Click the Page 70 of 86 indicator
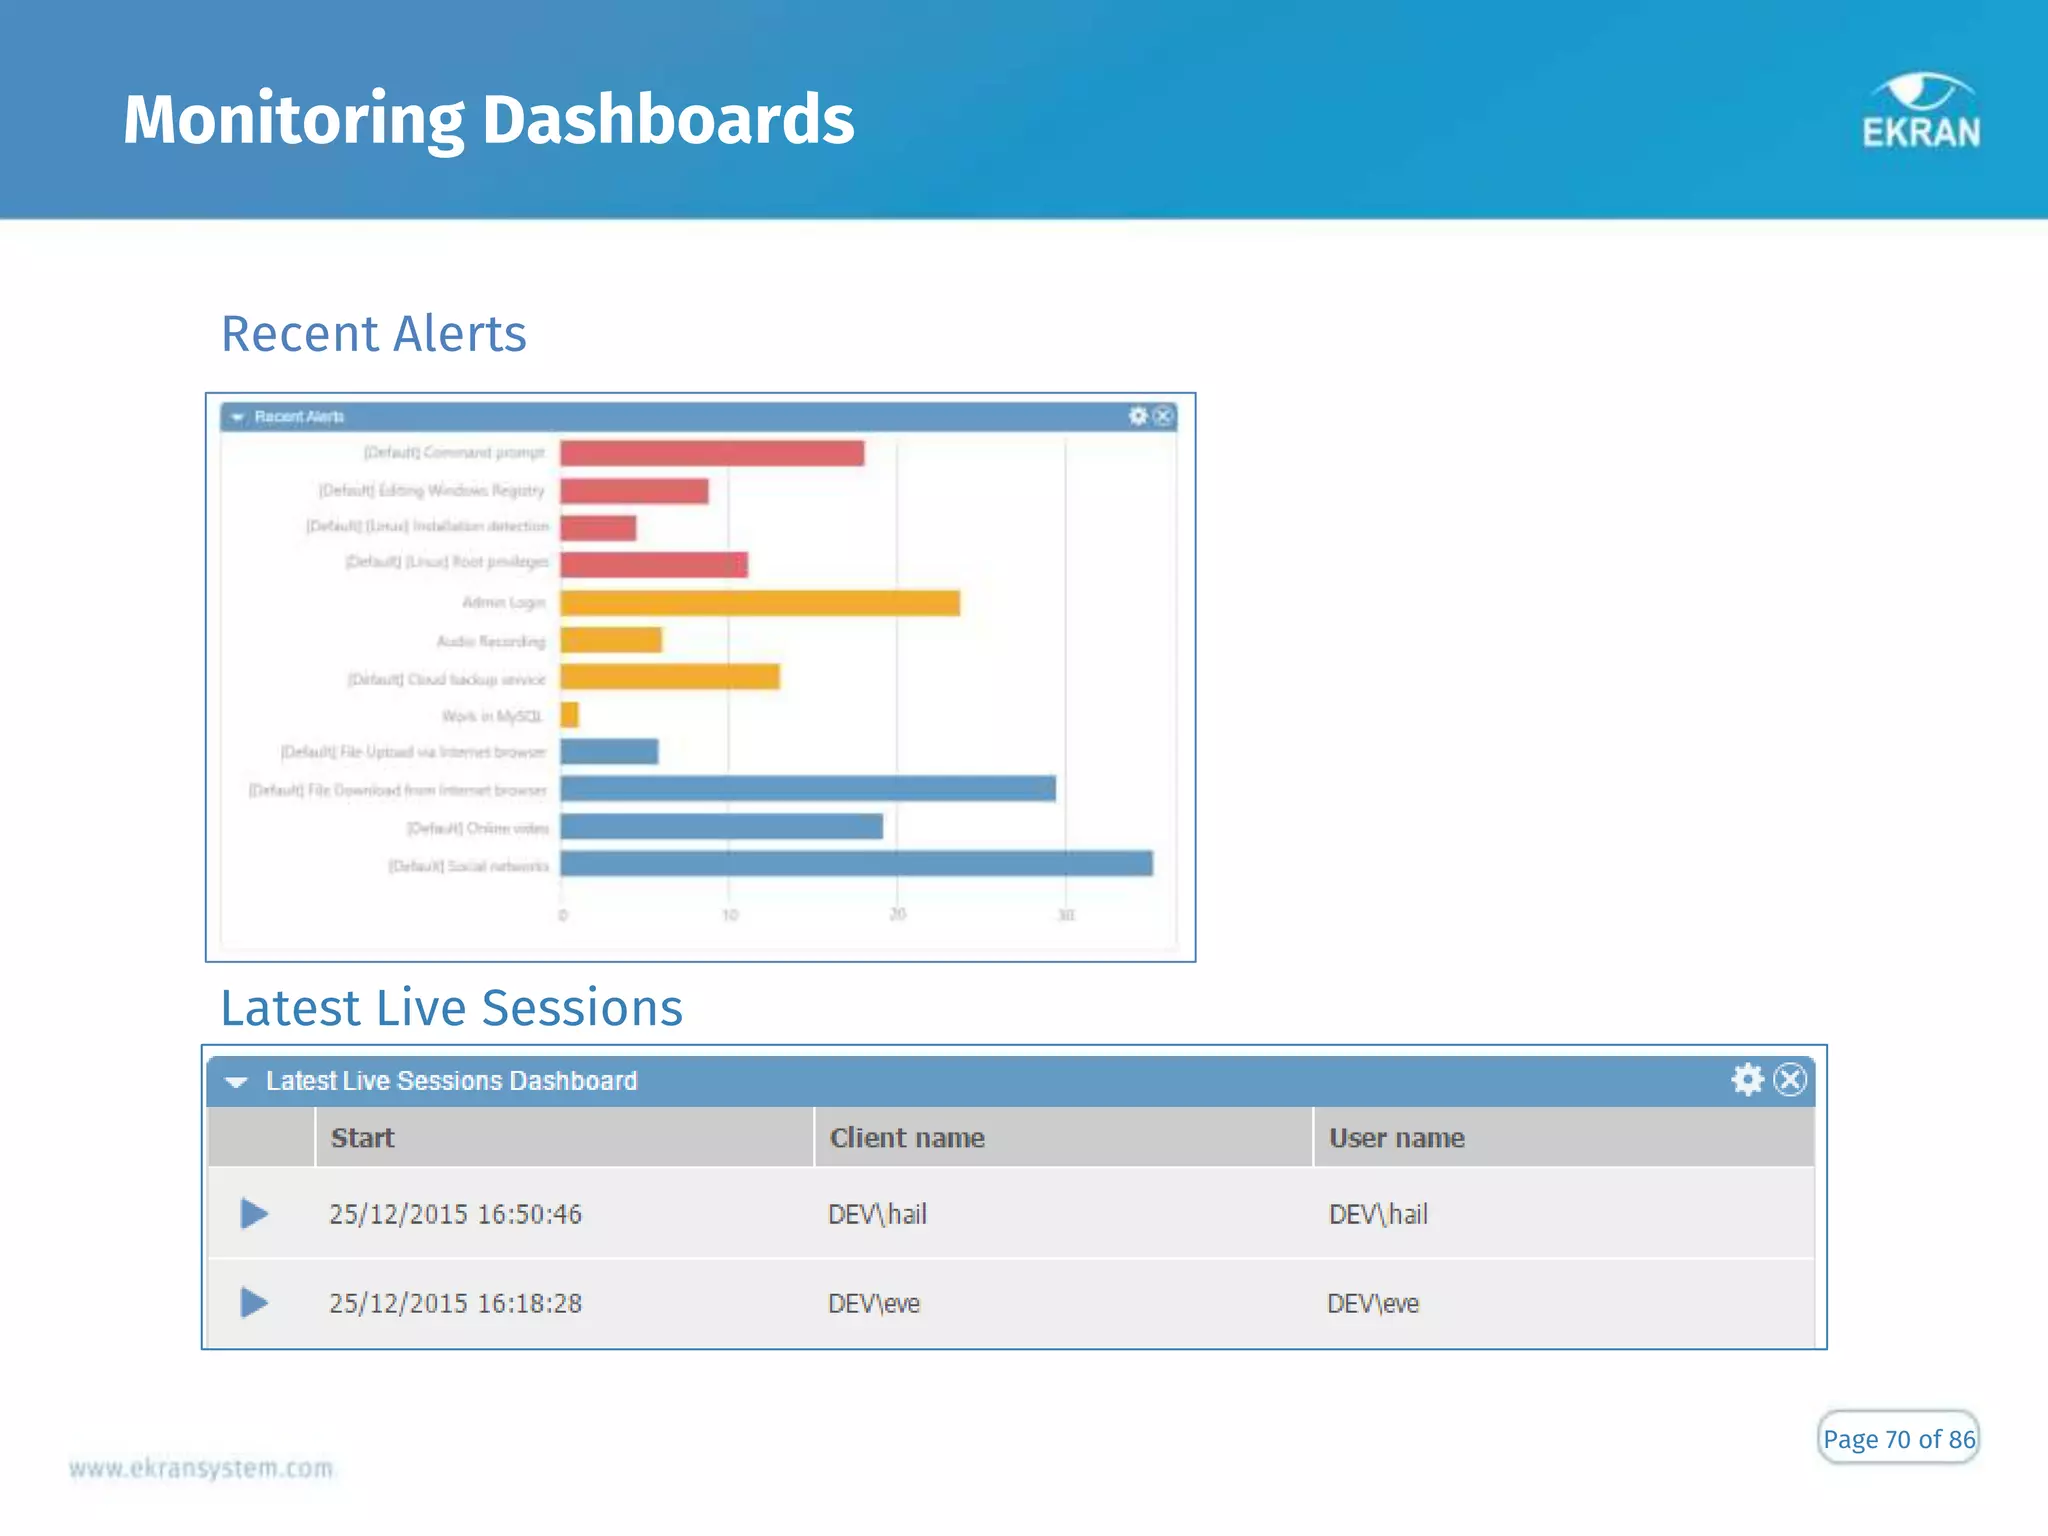This screenshot has width=2048, height=1536. click(1899, 1438)
